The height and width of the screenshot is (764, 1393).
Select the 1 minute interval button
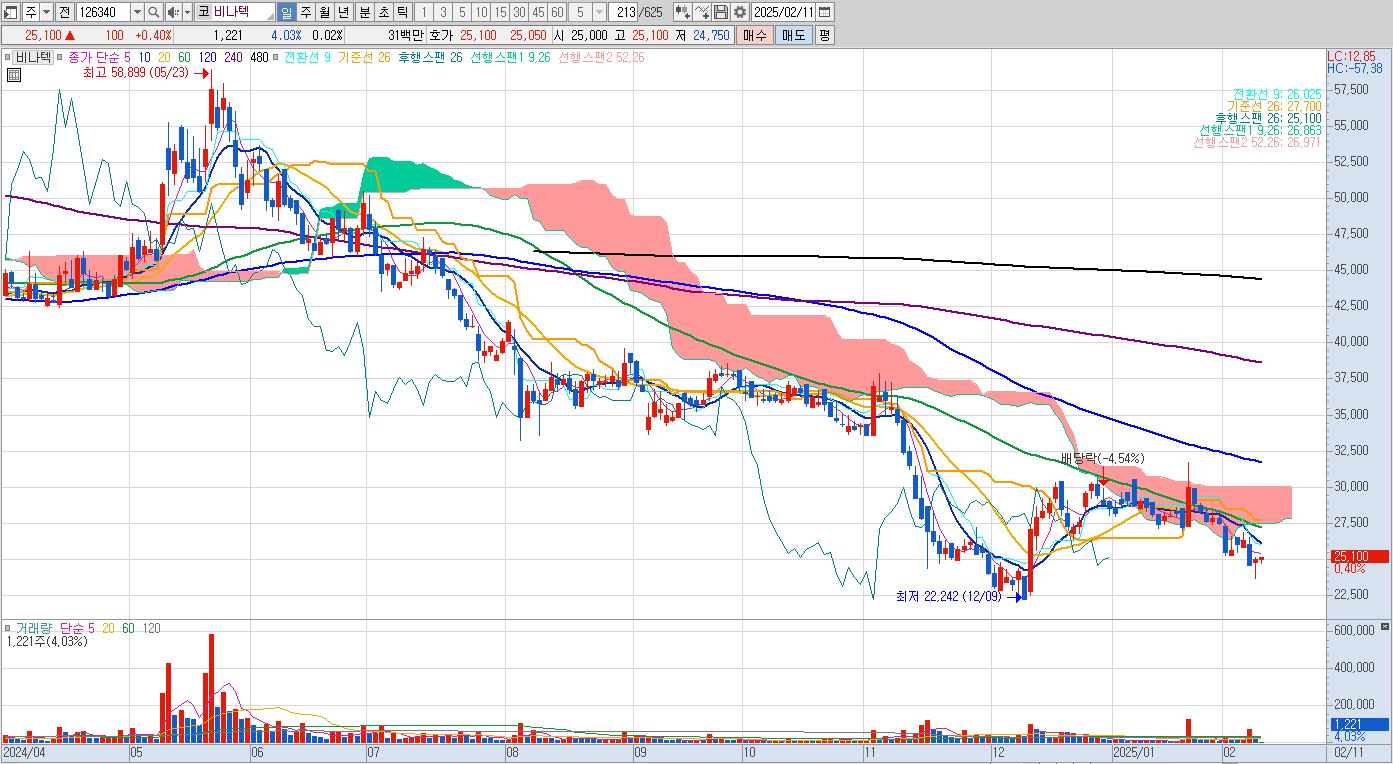(x=423, y=12)
